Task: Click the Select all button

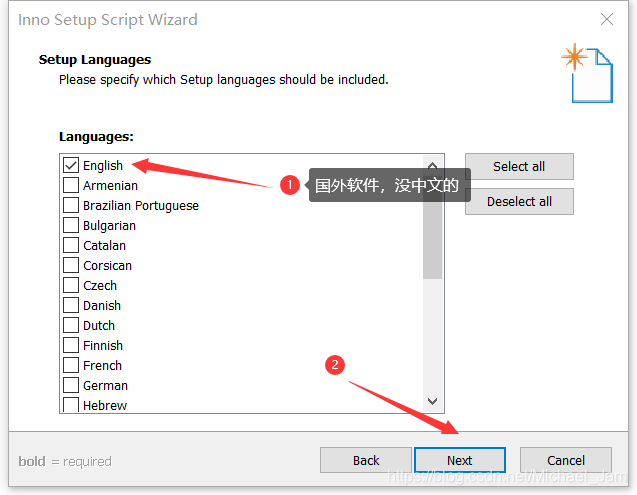Action: pos(519,167)
